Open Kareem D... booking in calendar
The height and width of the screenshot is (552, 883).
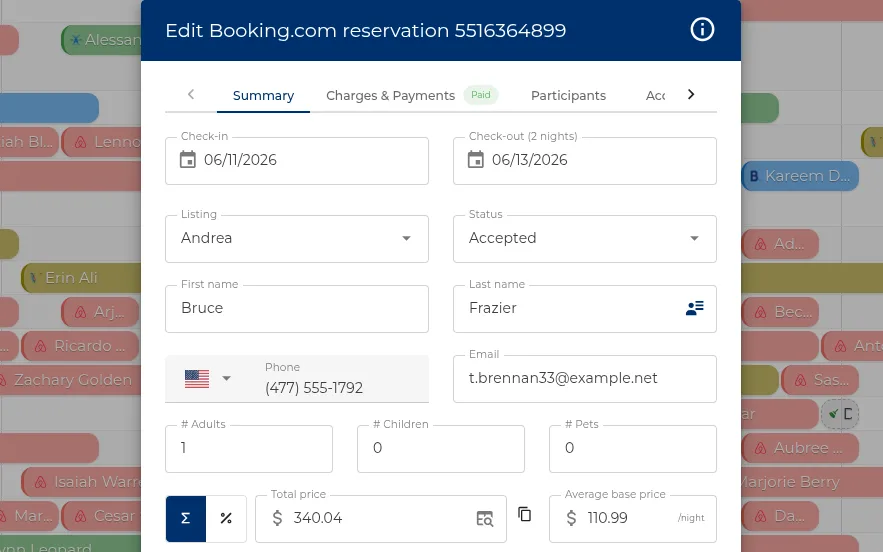pos(800,176)
